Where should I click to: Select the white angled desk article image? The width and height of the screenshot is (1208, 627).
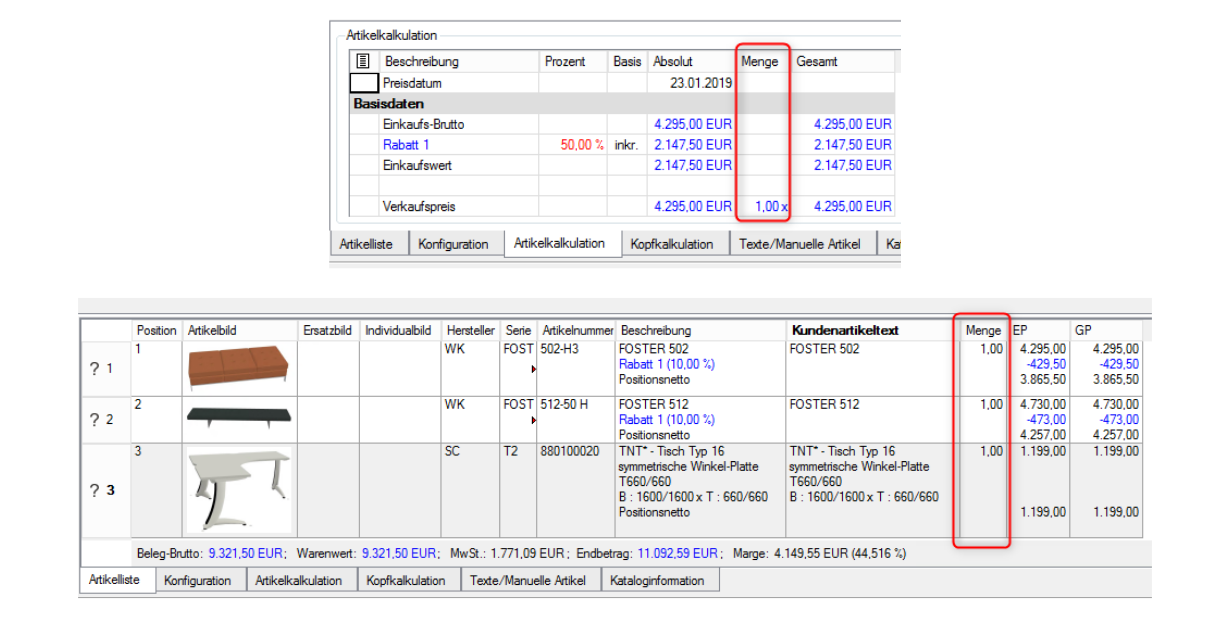coord(238,489)
